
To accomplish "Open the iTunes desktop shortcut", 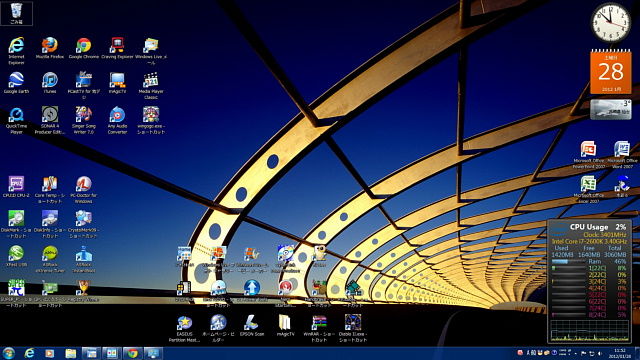I will [x=50, y=83].
